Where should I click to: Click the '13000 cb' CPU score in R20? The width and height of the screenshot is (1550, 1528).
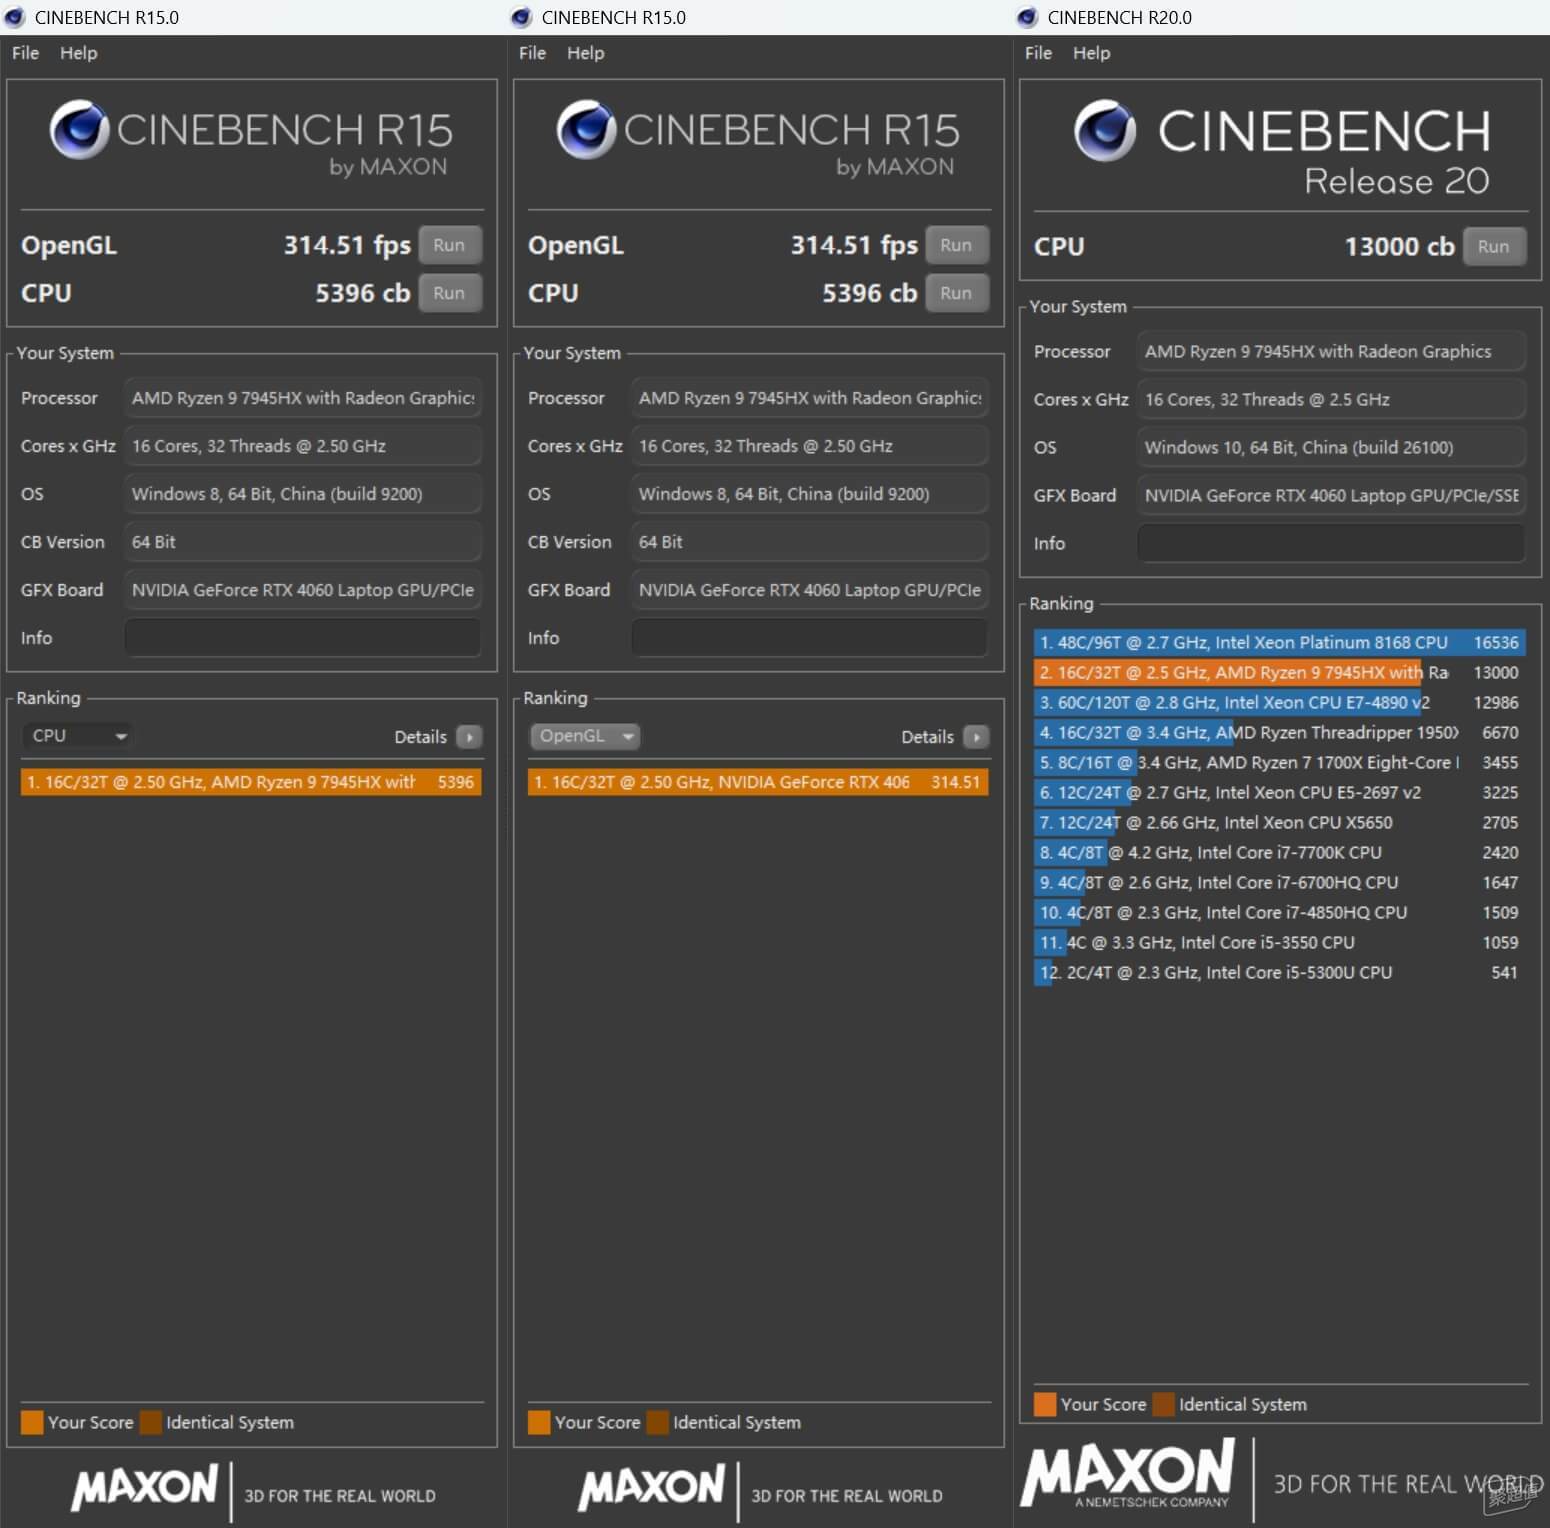tap(1399, 247)
